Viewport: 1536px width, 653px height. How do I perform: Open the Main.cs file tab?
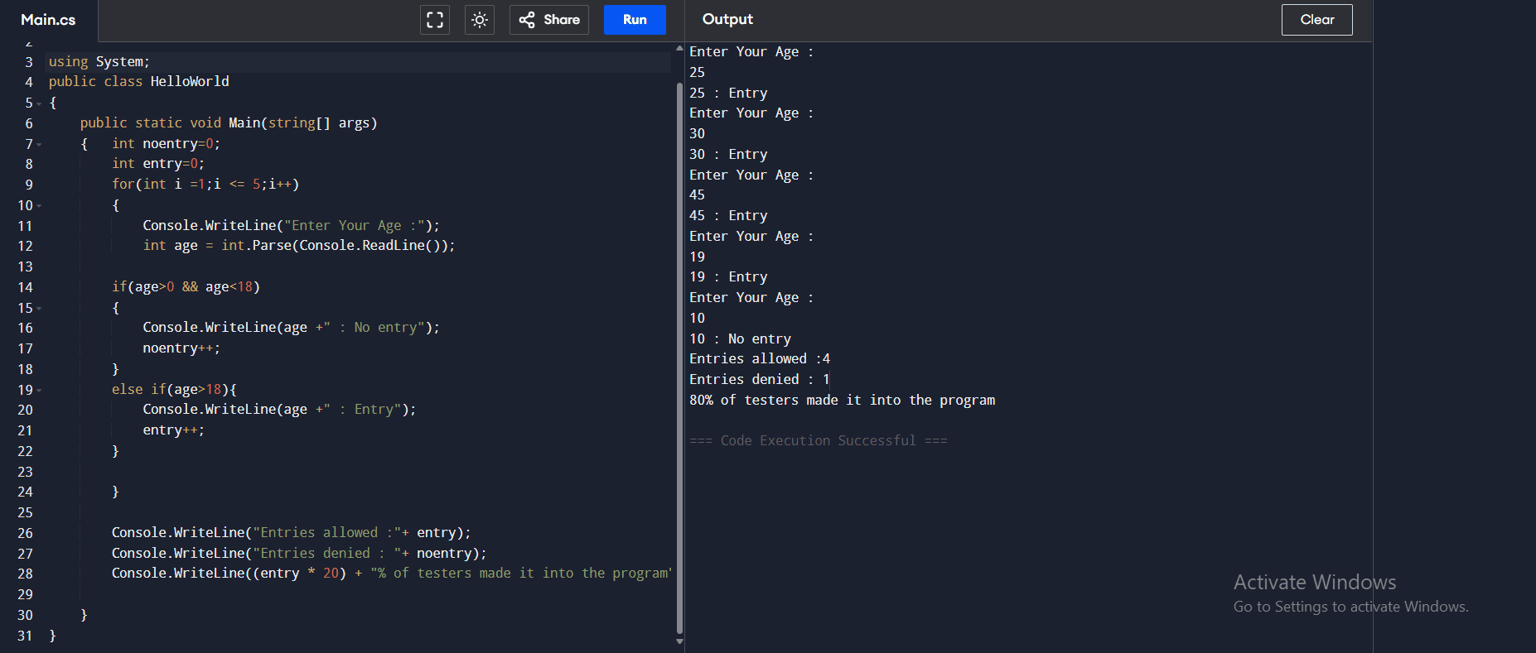point(48,20)
